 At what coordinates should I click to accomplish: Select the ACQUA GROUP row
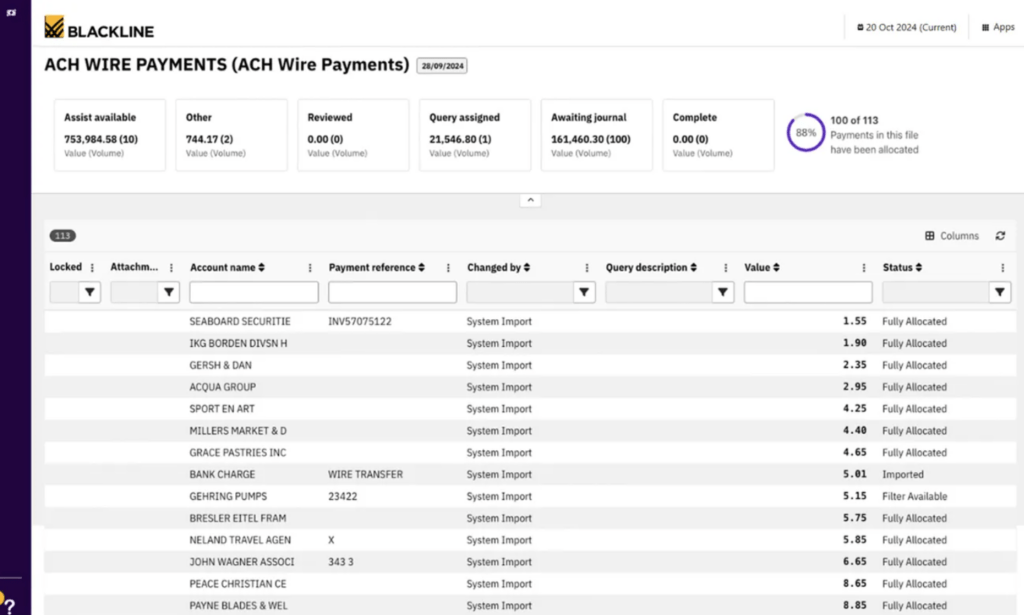(x=530, y=387)
